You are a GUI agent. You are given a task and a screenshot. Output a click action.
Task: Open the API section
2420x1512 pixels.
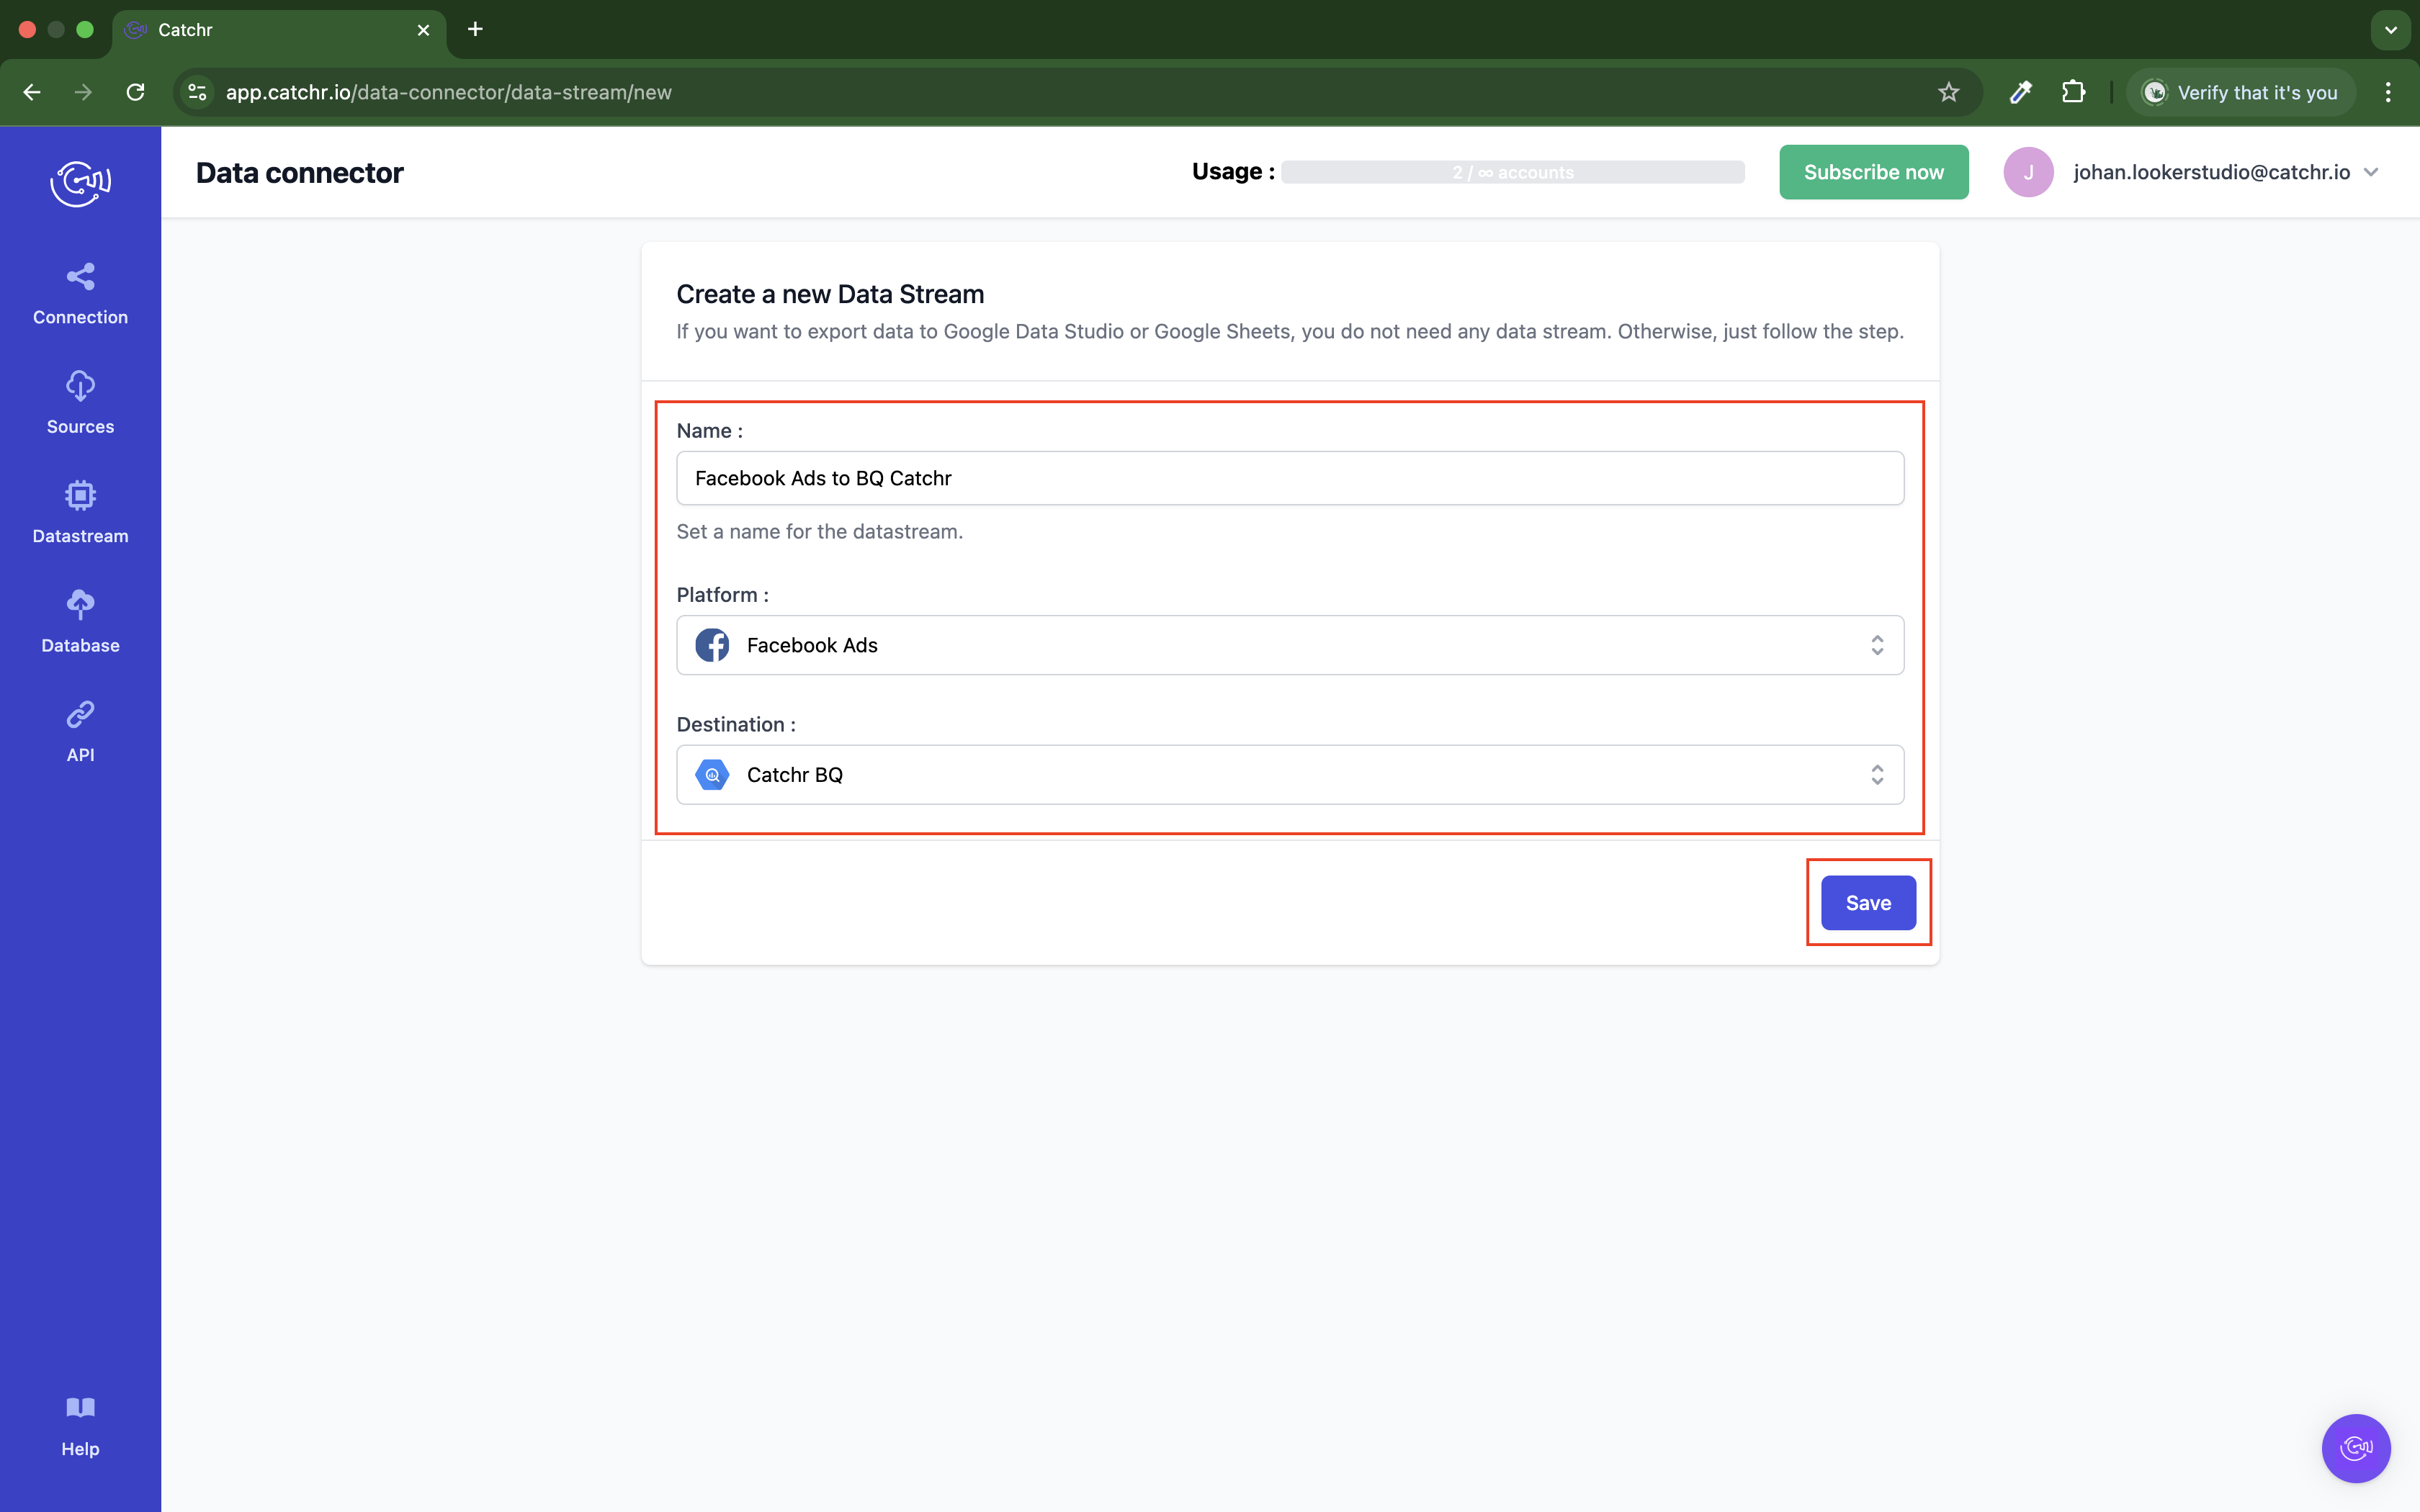pos(80,731)
